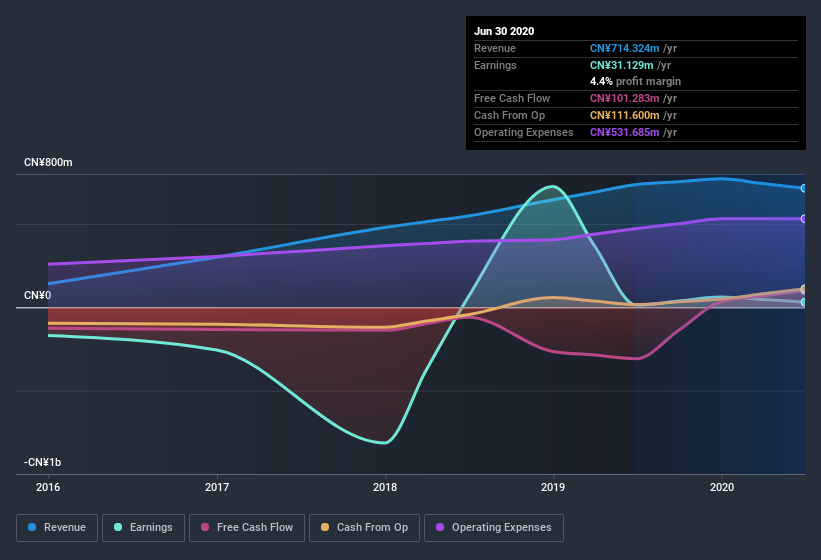The height and width of the screenshot is (560, 821).
Task: Click the CN¥800m axis label
Action: 48,162
